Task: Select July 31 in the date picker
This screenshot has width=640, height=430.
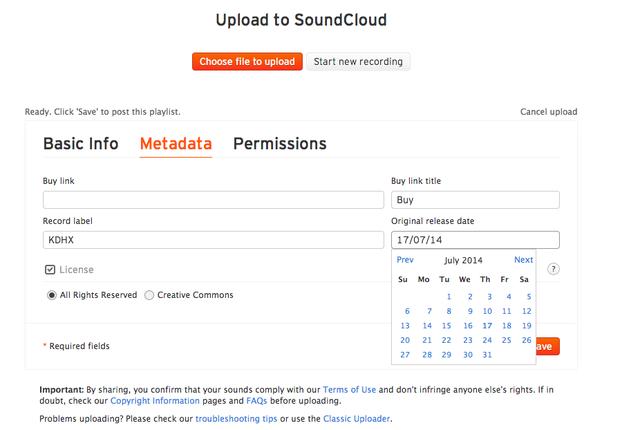Action: (487, 355)
